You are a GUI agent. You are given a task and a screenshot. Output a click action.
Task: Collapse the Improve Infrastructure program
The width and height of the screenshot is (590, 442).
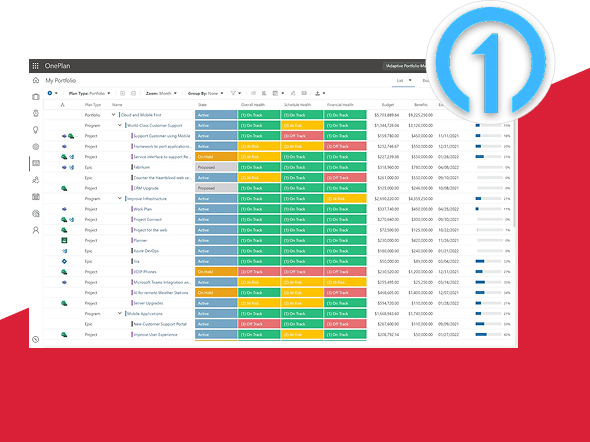[120, 198]
